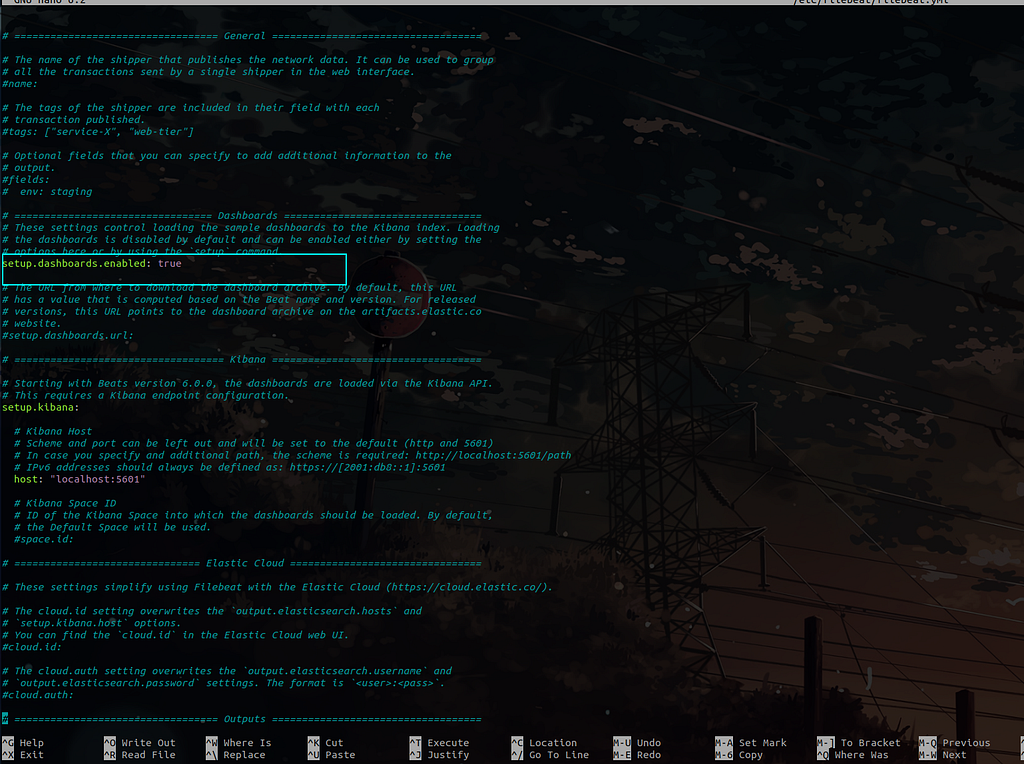This screenshot has height=764, width=1024.
Task: Click the ^R Read File shortcut
Action: coord(140,755)
